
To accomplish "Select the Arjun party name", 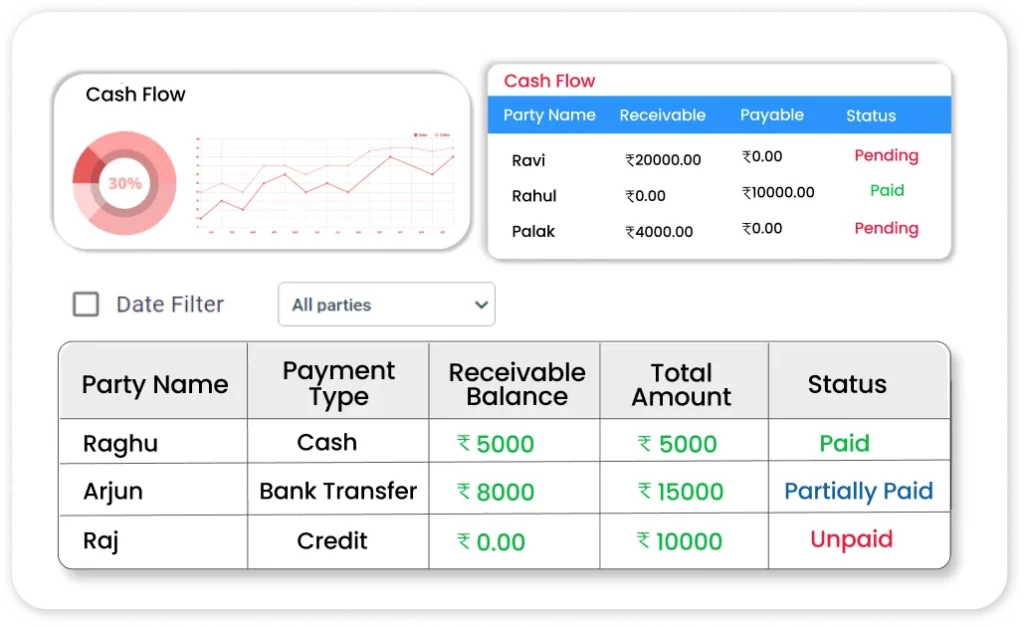I will click(112, 491).
